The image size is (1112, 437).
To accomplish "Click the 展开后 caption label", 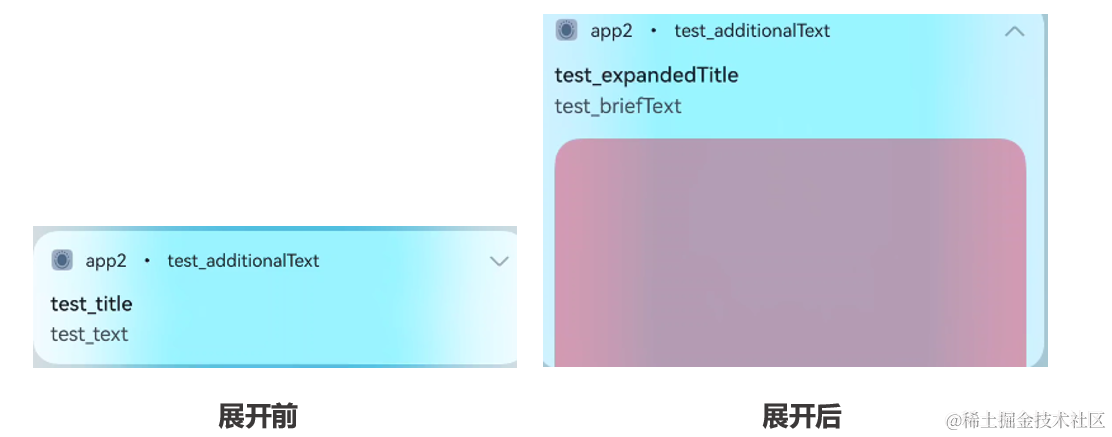I will pyautogui.click(x=801, y=415).
